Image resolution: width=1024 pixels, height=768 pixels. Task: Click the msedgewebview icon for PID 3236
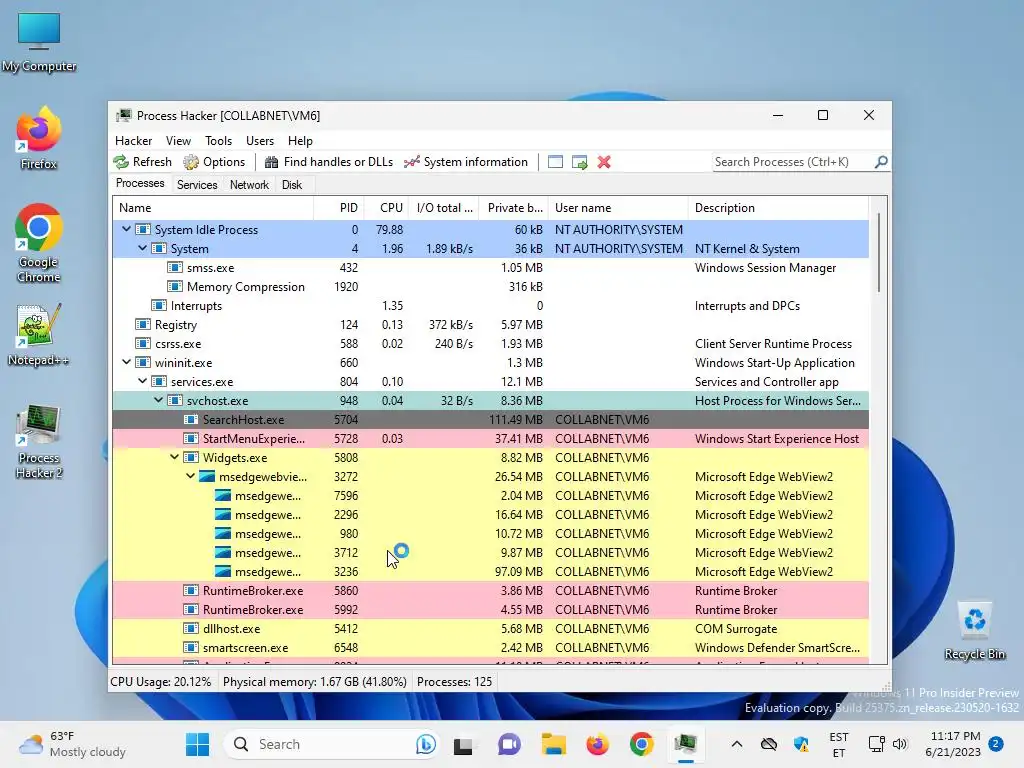(x=223, y=571)
